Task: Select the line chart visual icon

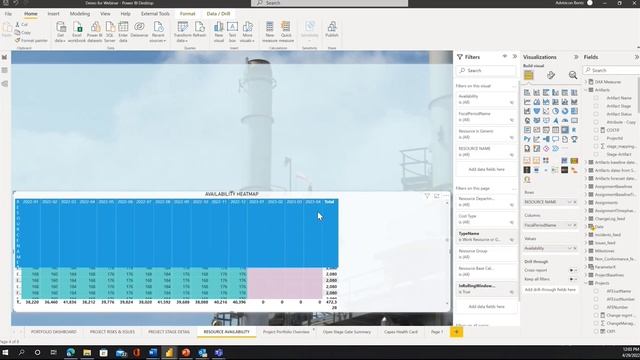Action: pyautogui.click(x=527, y=102)
